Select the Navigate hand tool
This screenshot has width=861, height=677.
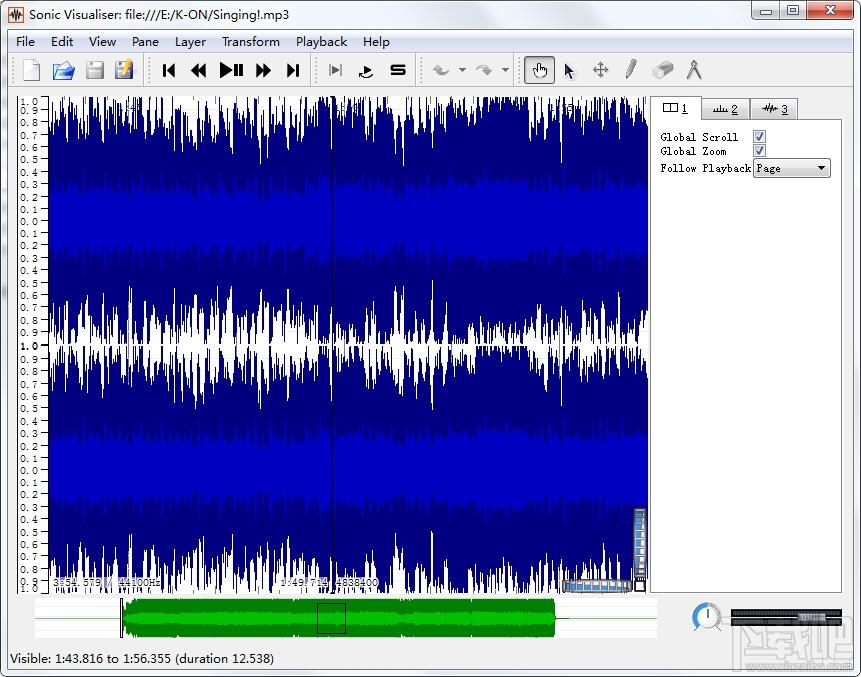pos(539,70)
